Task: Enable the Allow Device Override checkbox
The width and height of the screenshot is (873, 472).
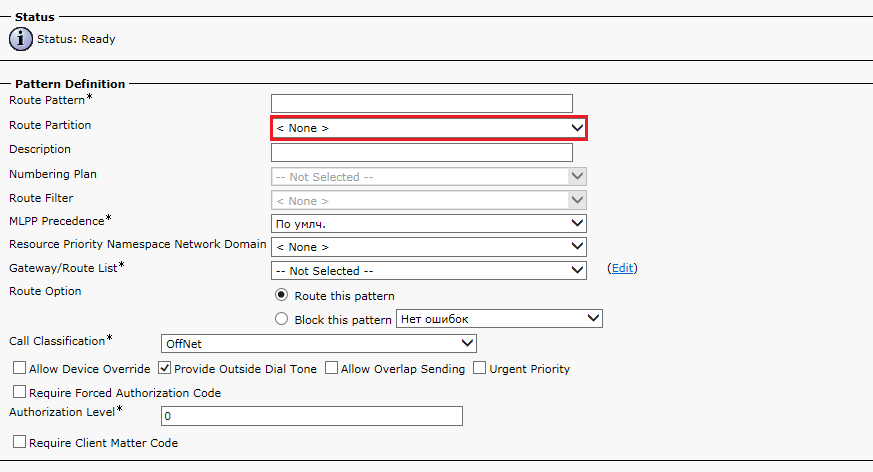Action: tap(20, 369)
